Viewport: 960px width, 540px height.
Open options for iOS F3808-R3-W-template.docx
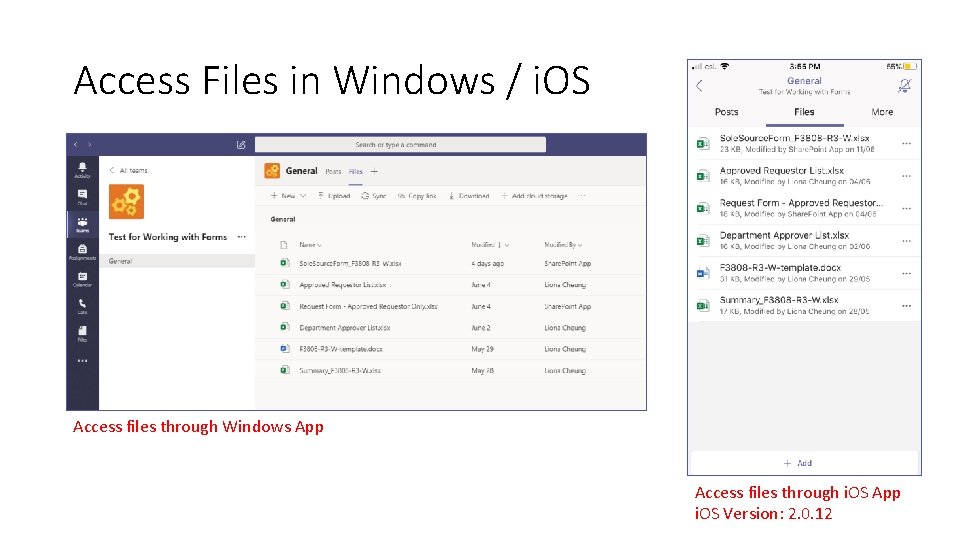click(907, 273)
